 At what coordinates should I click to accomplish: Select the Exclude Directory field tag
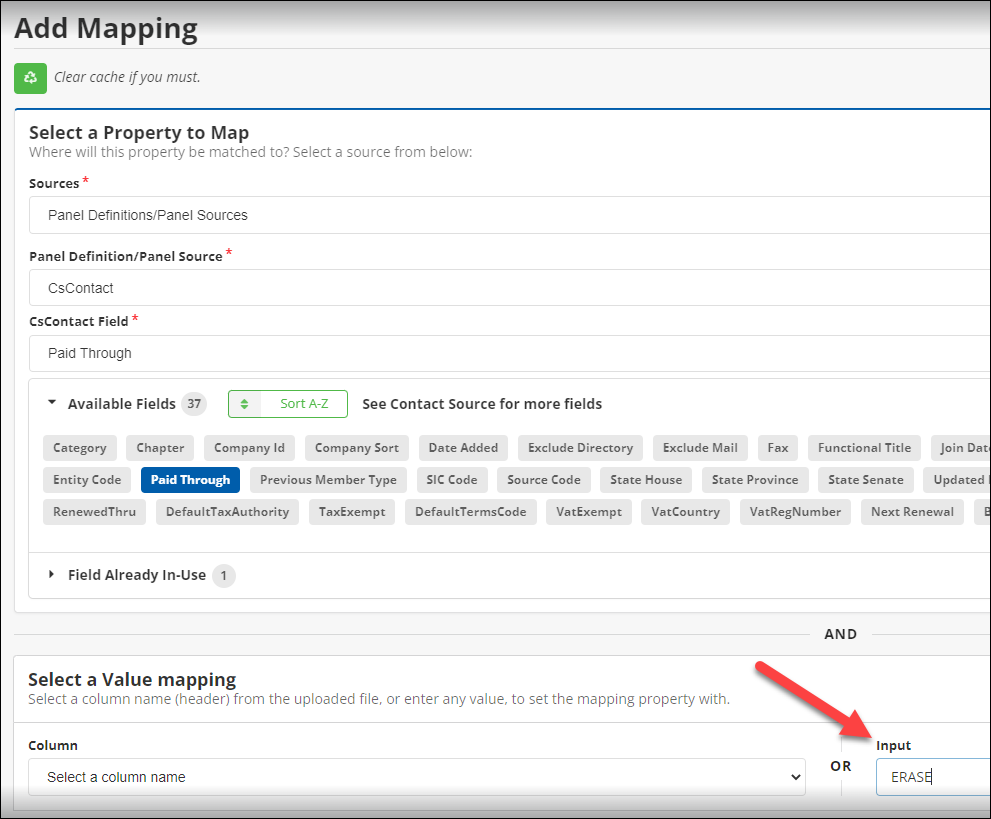coord(580,448)
